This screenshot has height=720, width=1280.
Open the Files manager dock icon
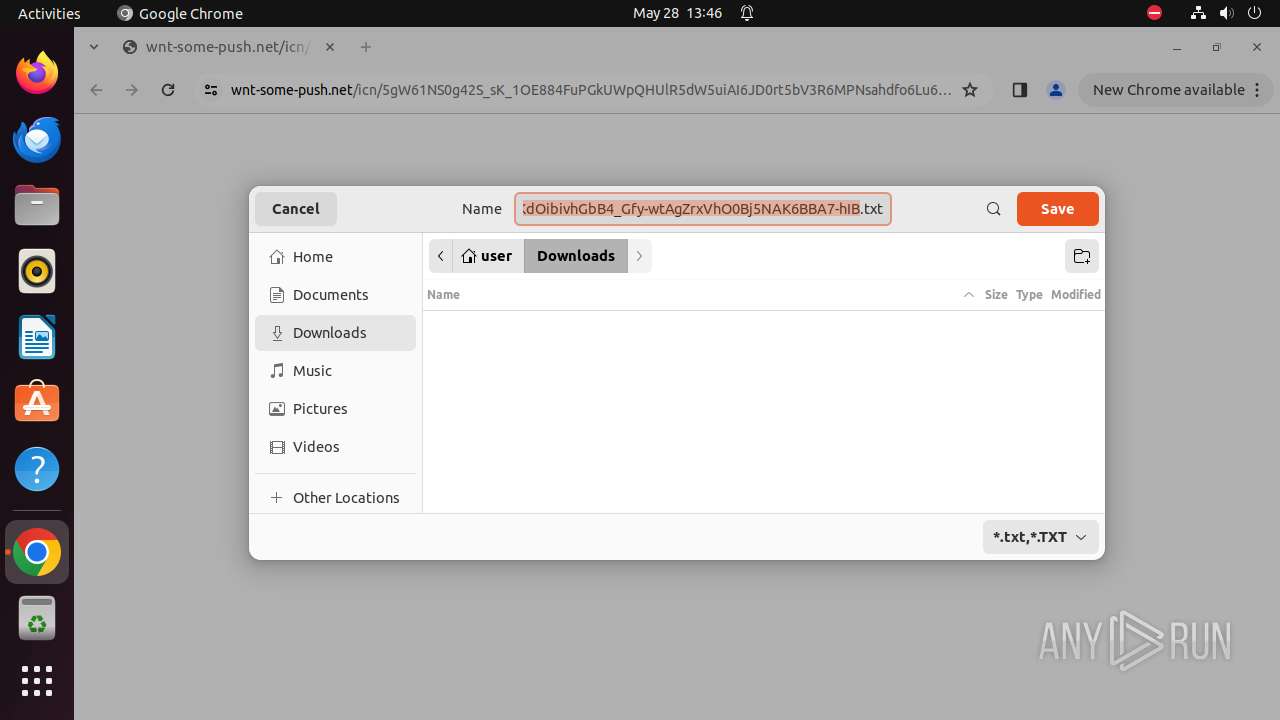[37, 205]
